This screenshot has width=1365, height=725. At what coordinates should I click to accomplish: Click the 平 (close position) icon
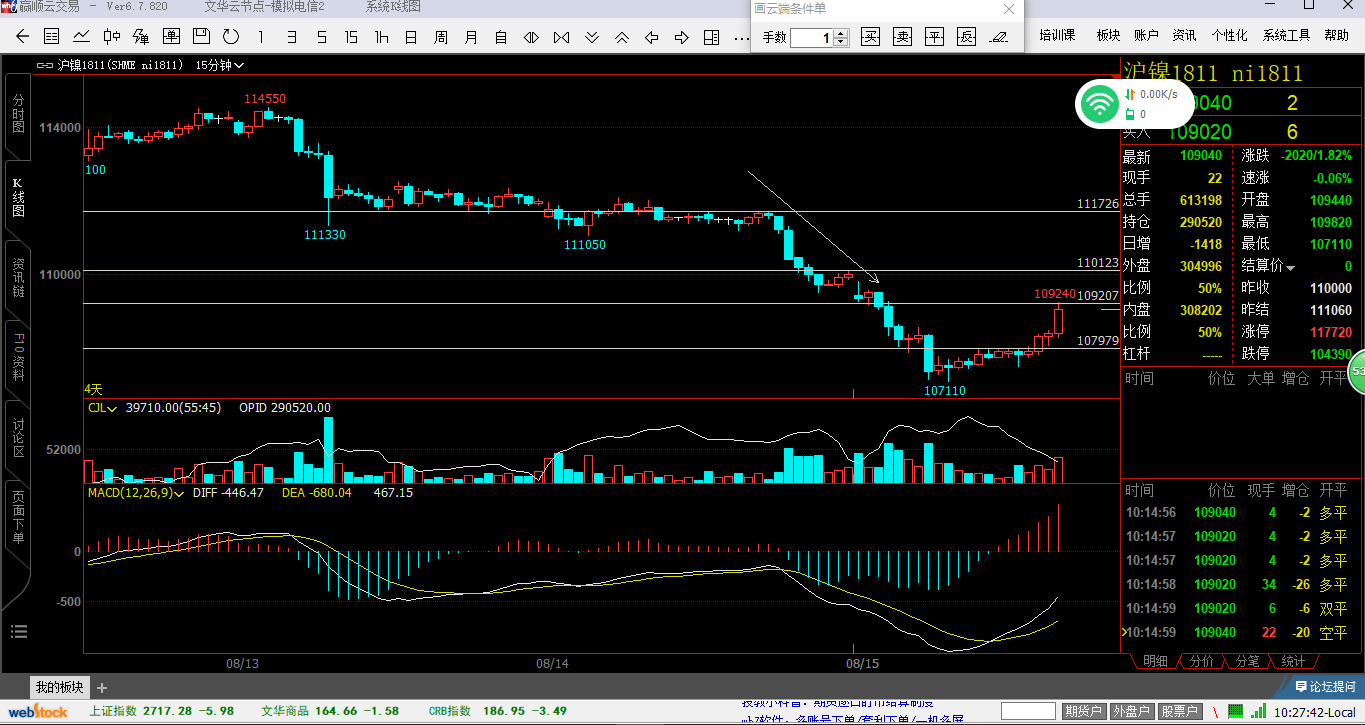click(934, 37)
